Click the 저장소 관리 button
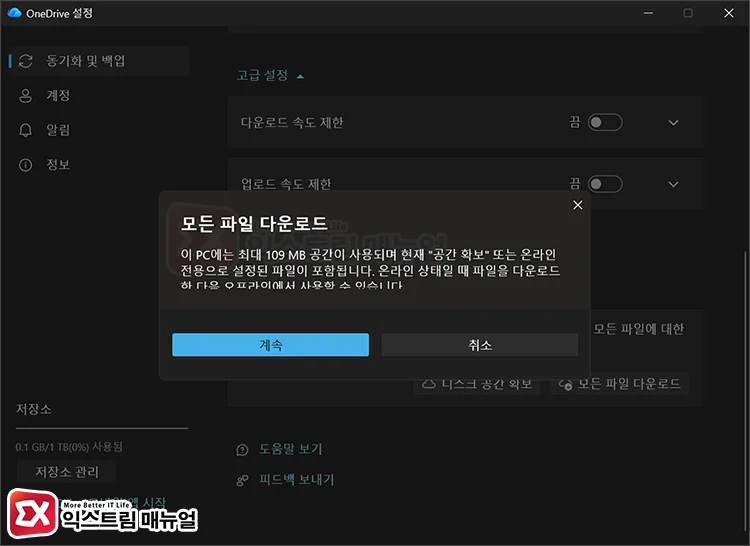The height and width of the screenshot is (546, 750). click(x=67, y=472)
